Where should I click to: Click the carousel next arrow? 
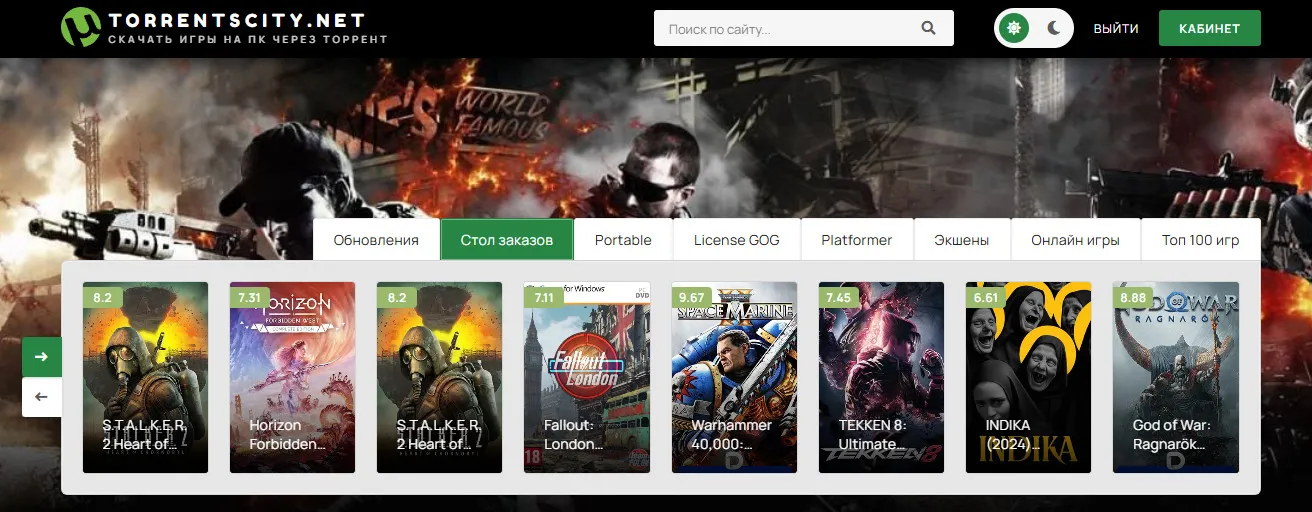point(42,357)
